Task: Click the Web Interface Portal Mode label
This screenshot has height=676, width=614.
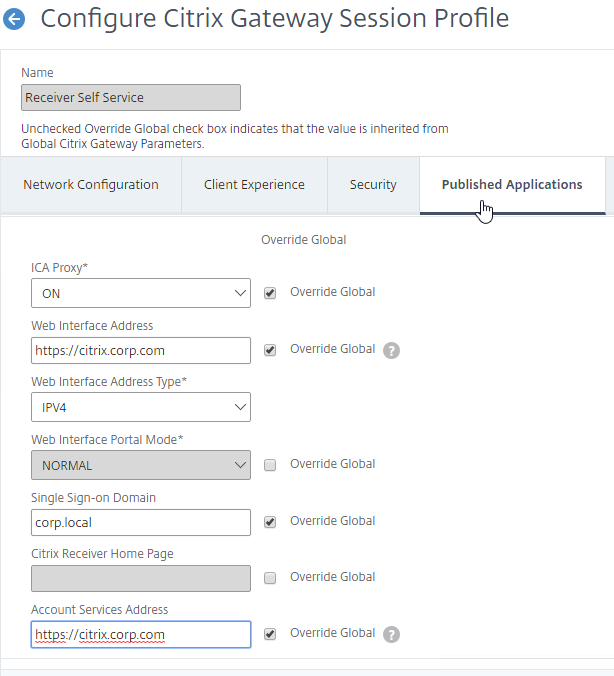Action: pyautogui.click(x=107, y=440)
